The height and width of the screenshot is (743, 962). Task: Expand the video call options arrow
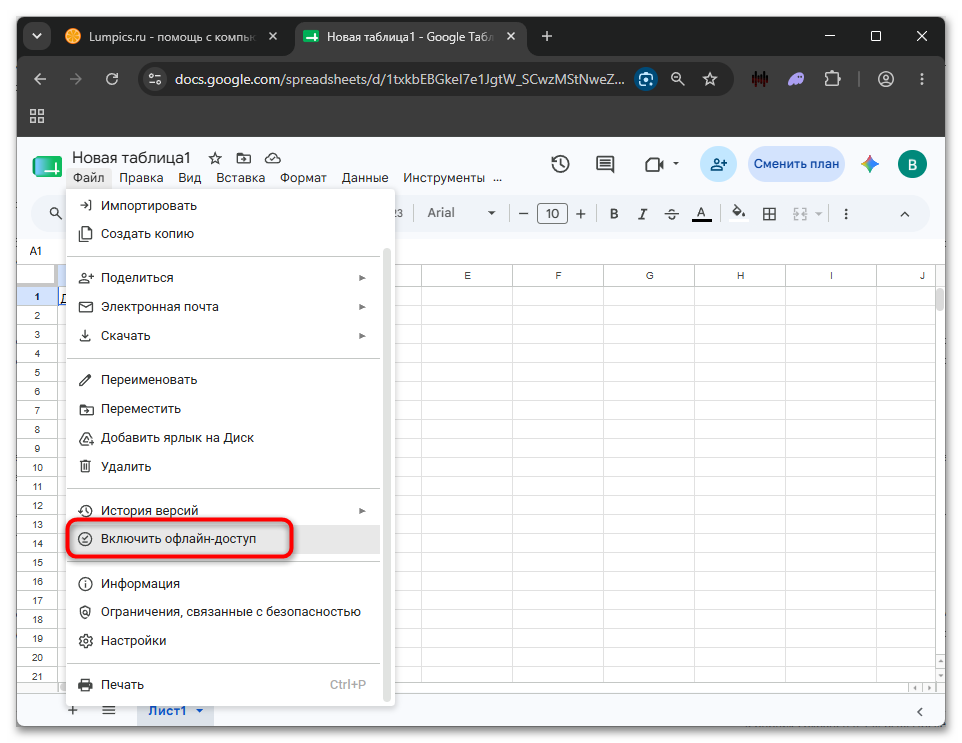(675, 164)
